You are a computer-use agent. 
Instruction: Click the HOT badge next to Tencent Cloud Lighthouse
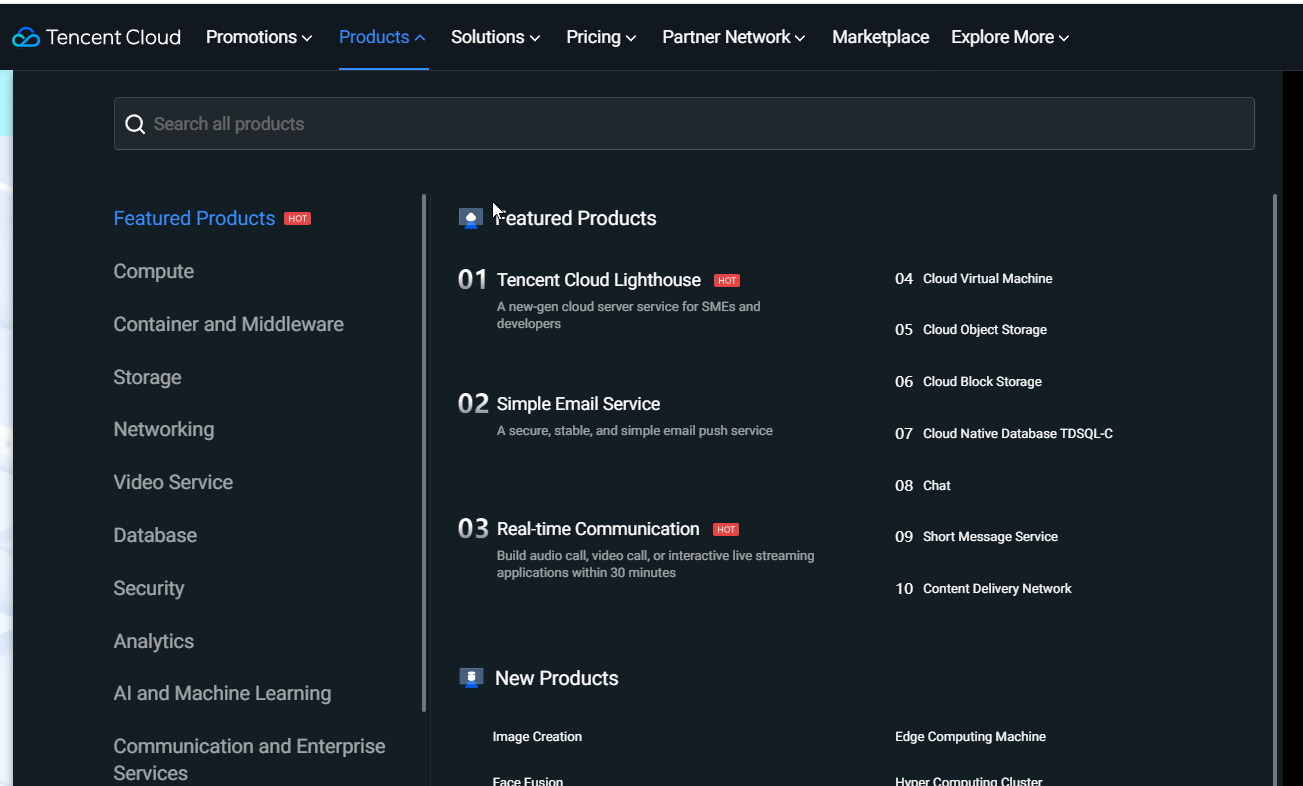pyautogui.click(x=726, y=280)
